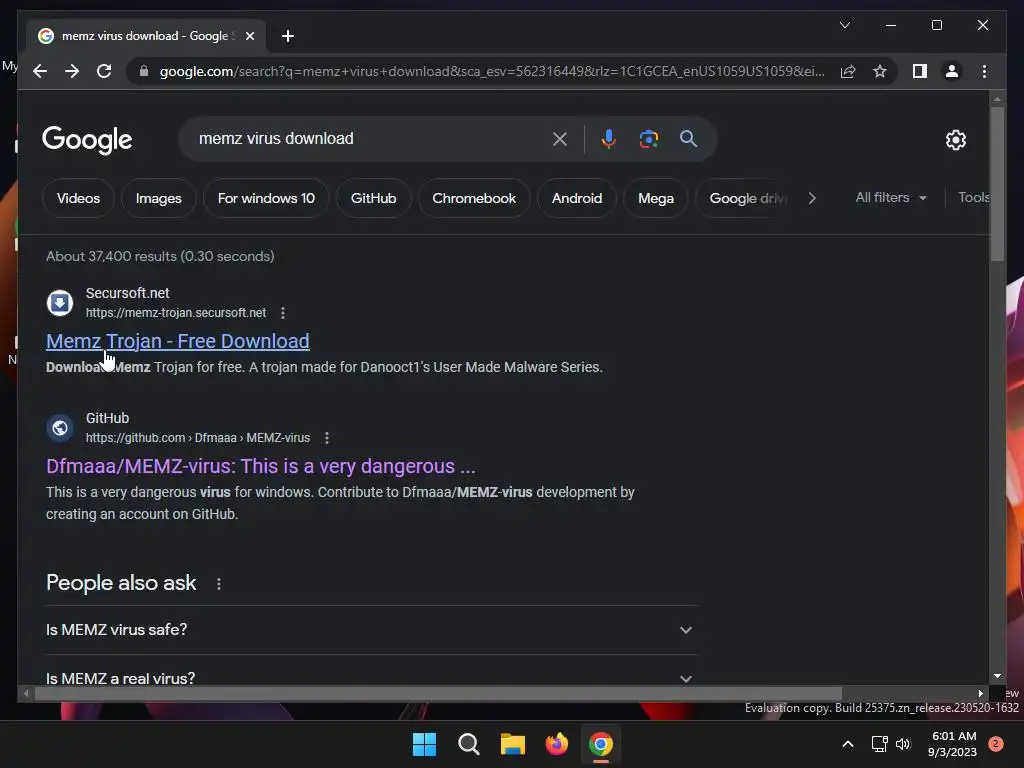This screenshot has width=1024, height=768.
Task: Open options for GitHub result
Action: [x=327, y=438]
